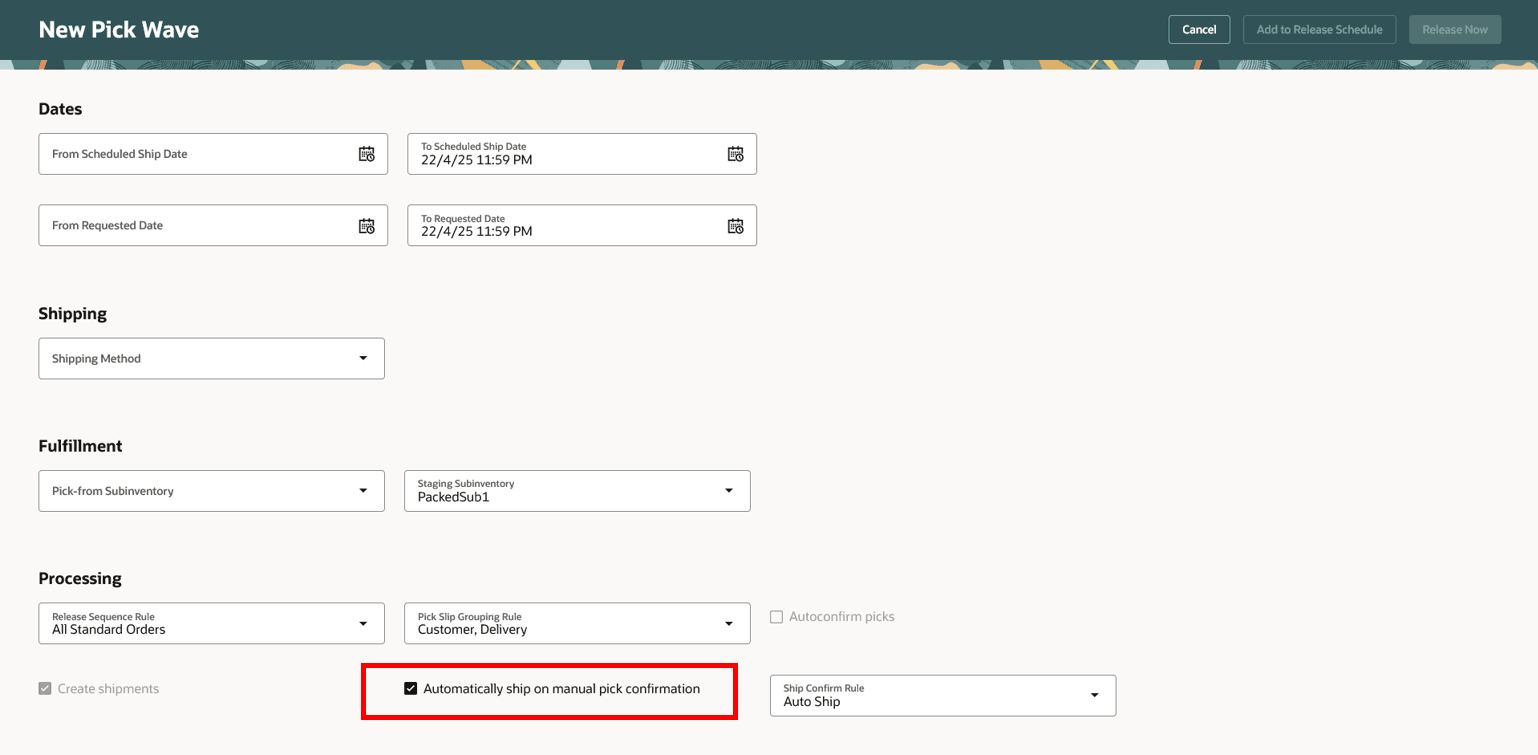Enable the Autoconfirm picks checkbox
1538x755 pixels.
coord(776,617)
